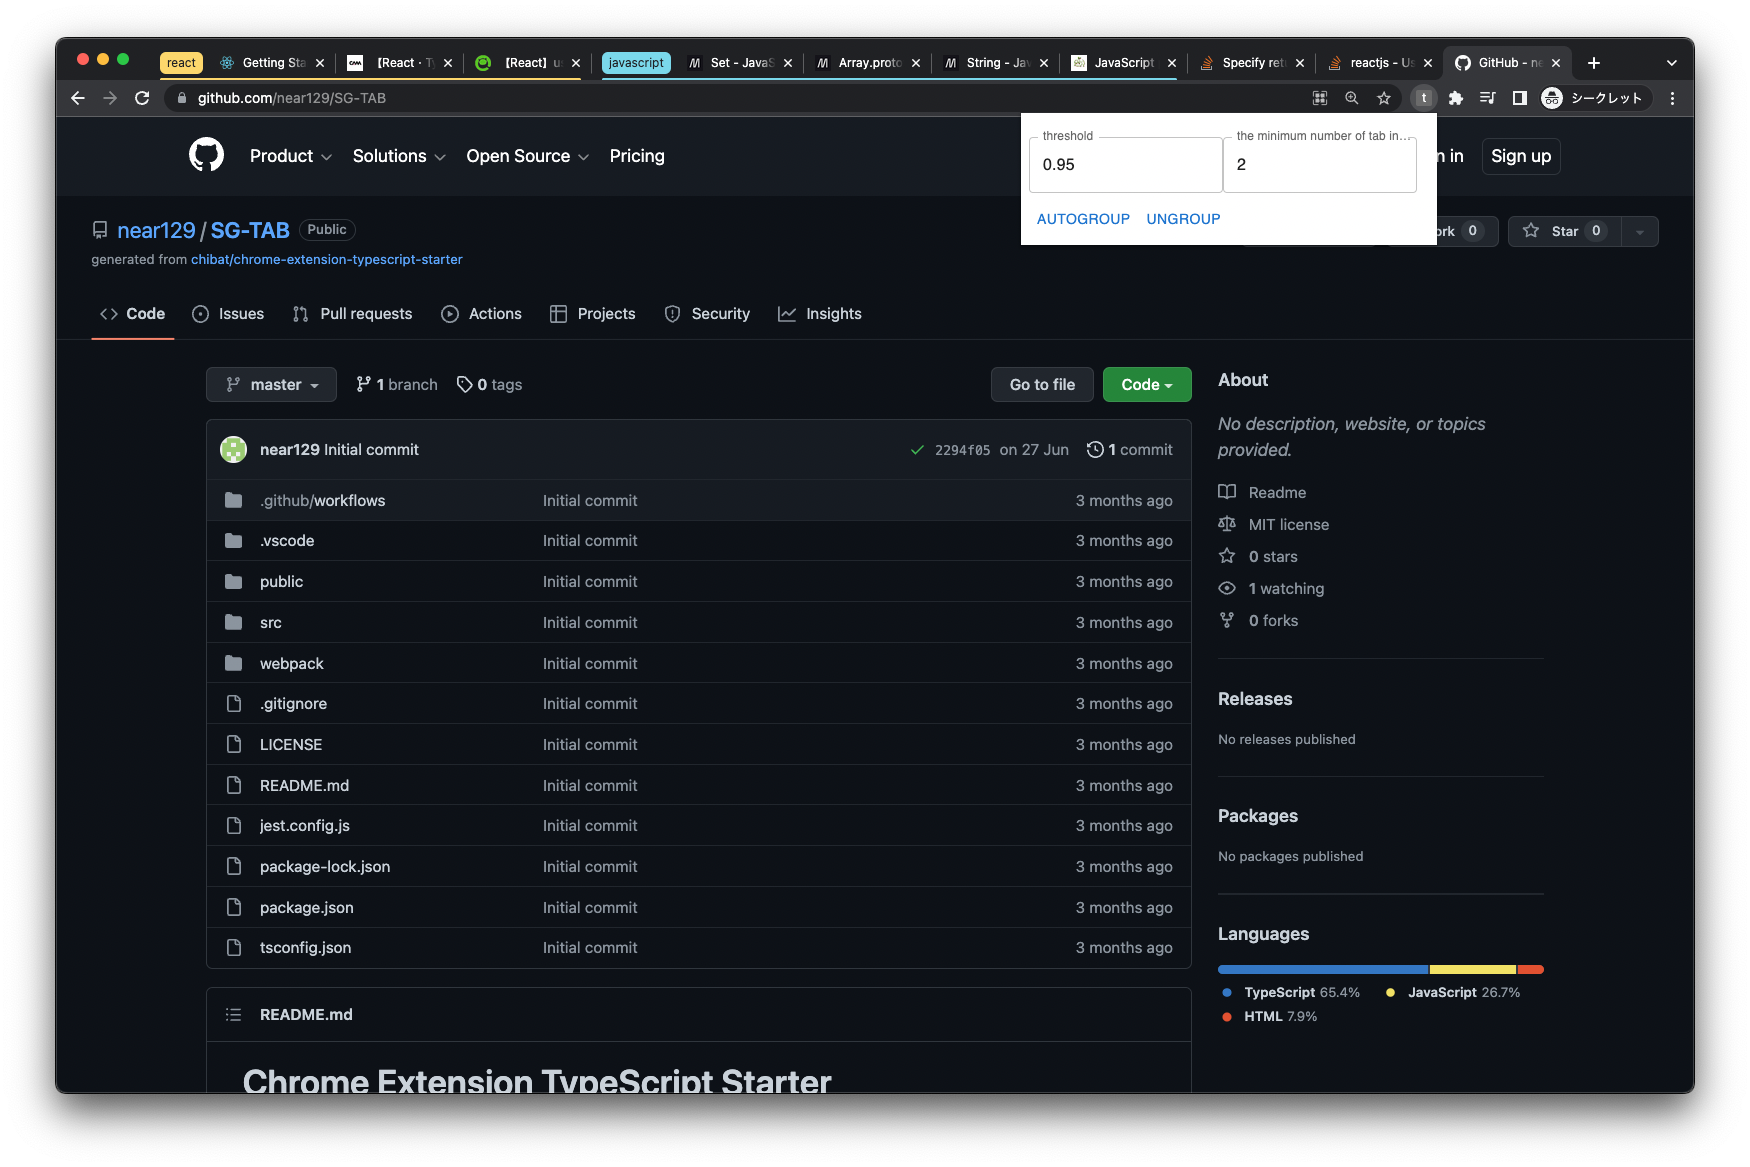Open the chrome-extension-typescript-starter link
Viewport: 1750px width, 1167px height.
[327, 259]
